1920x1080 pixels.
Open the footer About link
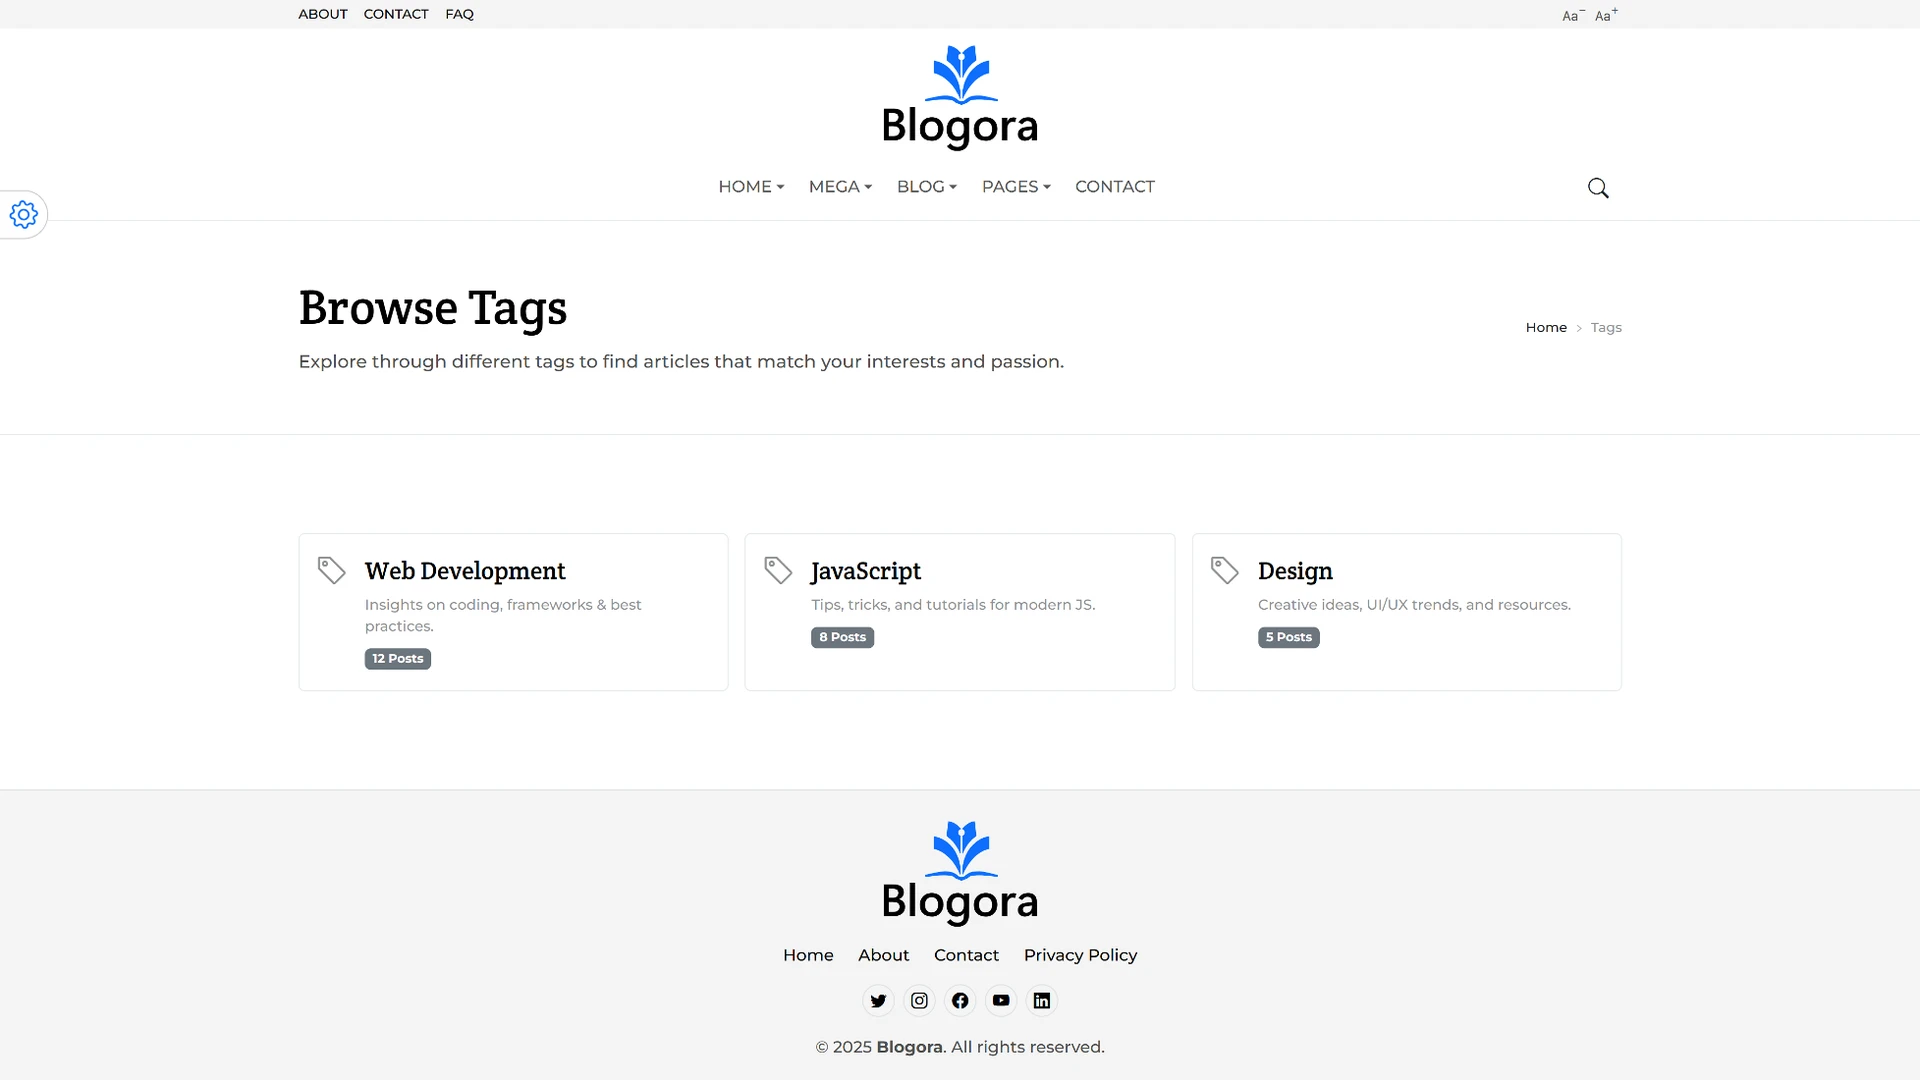[883, 955]
